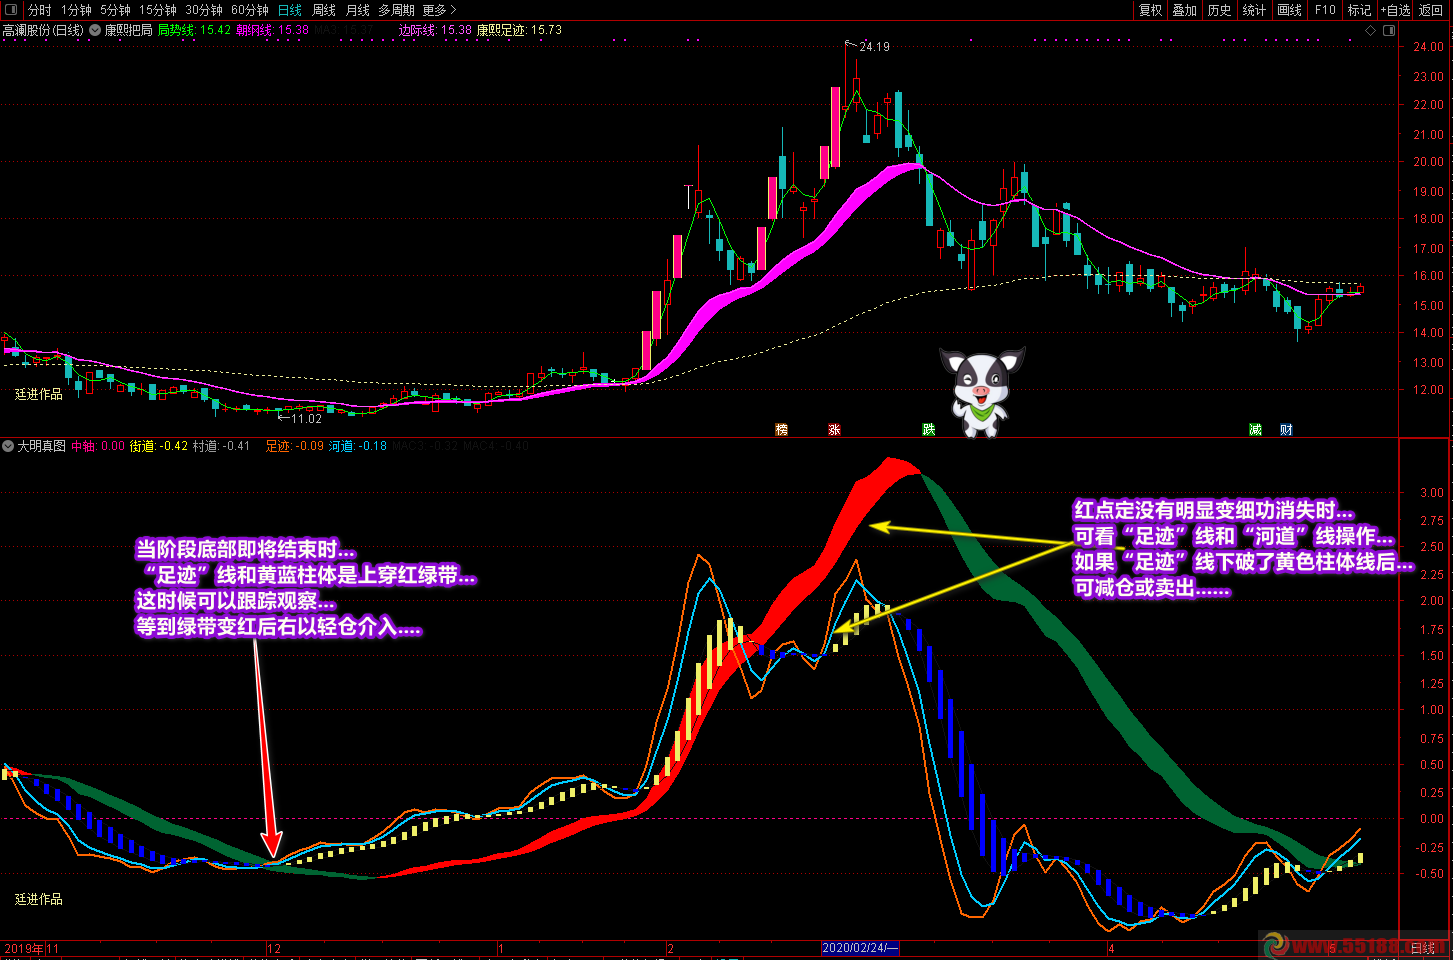Switch to the 60分钟 period tab

point(250,10)
